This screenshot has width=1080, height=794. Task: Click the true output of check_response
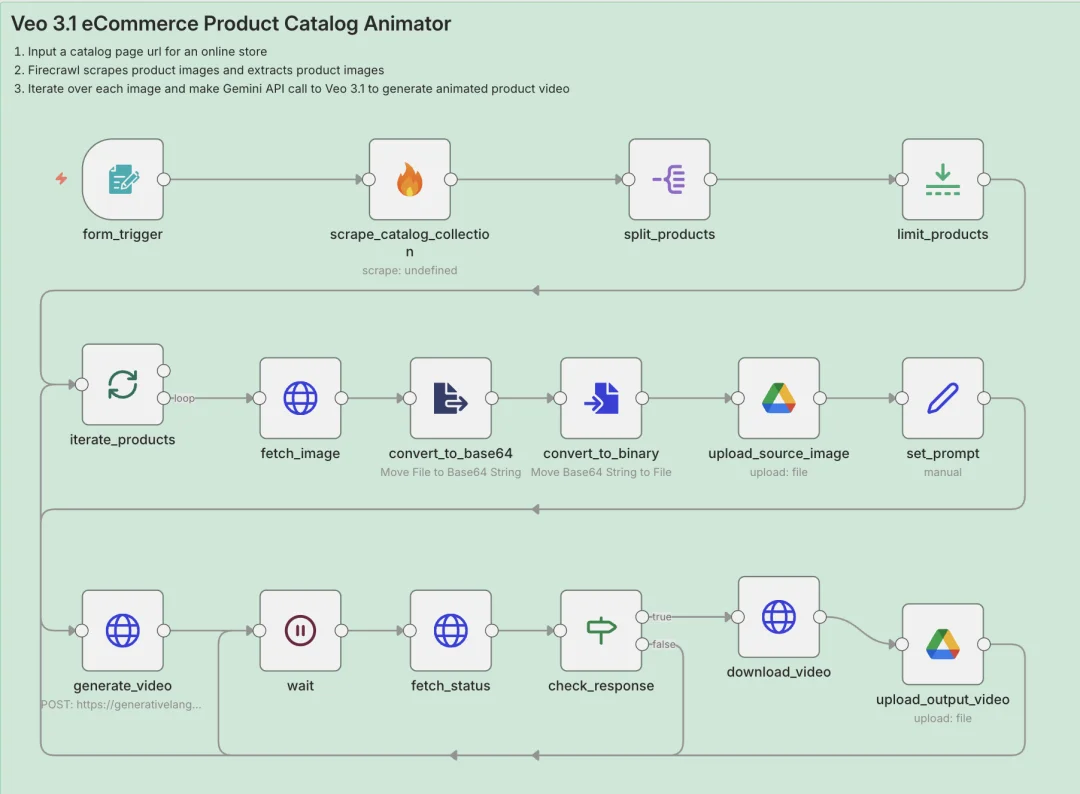[x=641, y=617]
